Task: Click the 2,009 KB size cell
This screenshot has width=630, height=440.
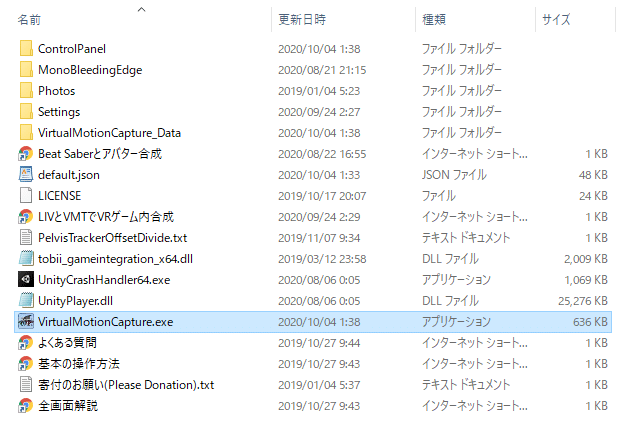Action: point(586,259)
